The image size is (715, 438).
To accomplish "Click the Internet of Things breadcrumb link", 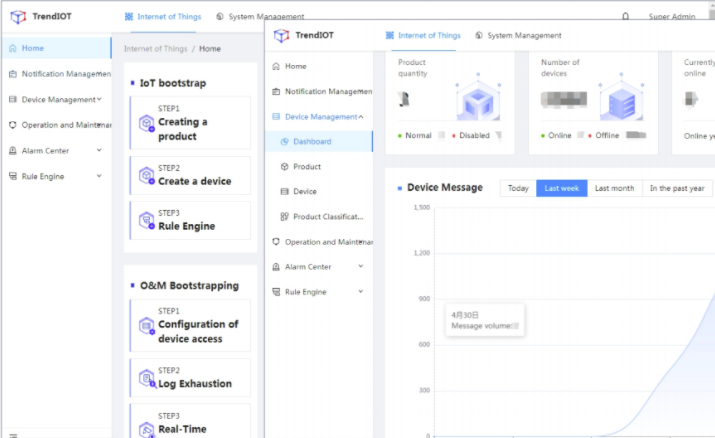I will (157, 48).
